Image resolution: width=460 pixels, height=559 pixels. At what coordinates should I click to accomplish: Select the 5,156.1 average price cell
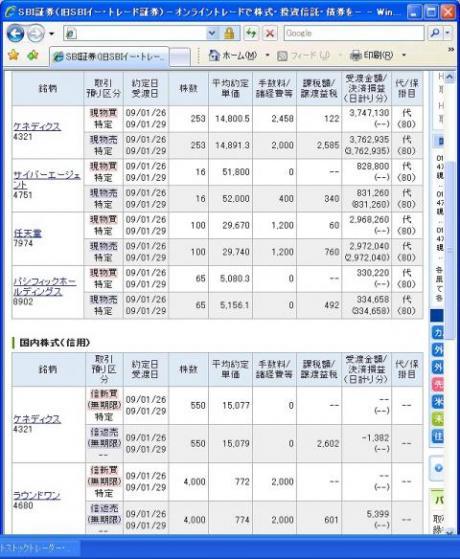pyautogui.click(x=231, y=305)
